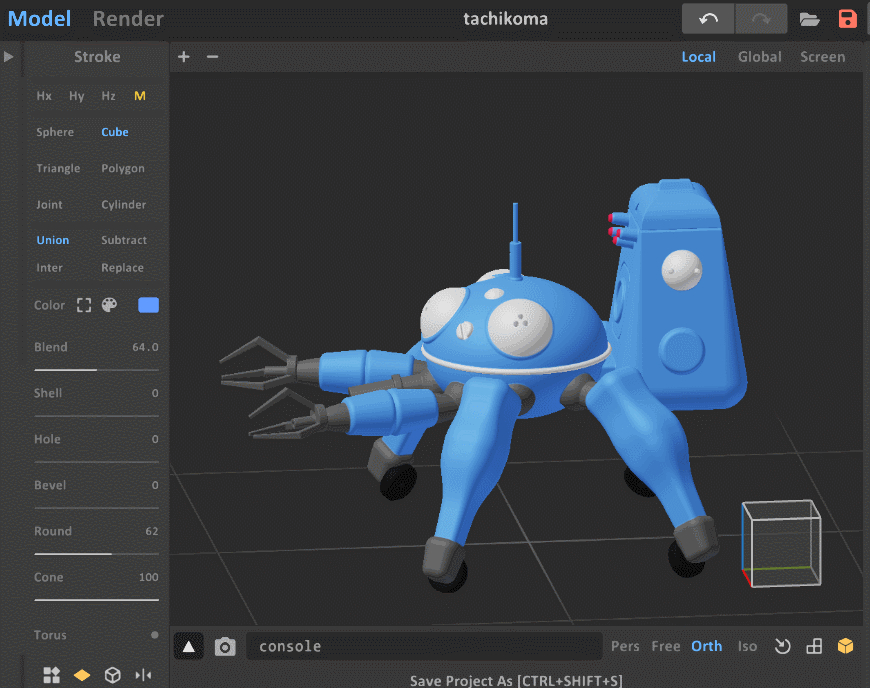Viewport: 870px width, 688px height.
Task: Expand the console with the triangle button
Action: pos(189,647)
